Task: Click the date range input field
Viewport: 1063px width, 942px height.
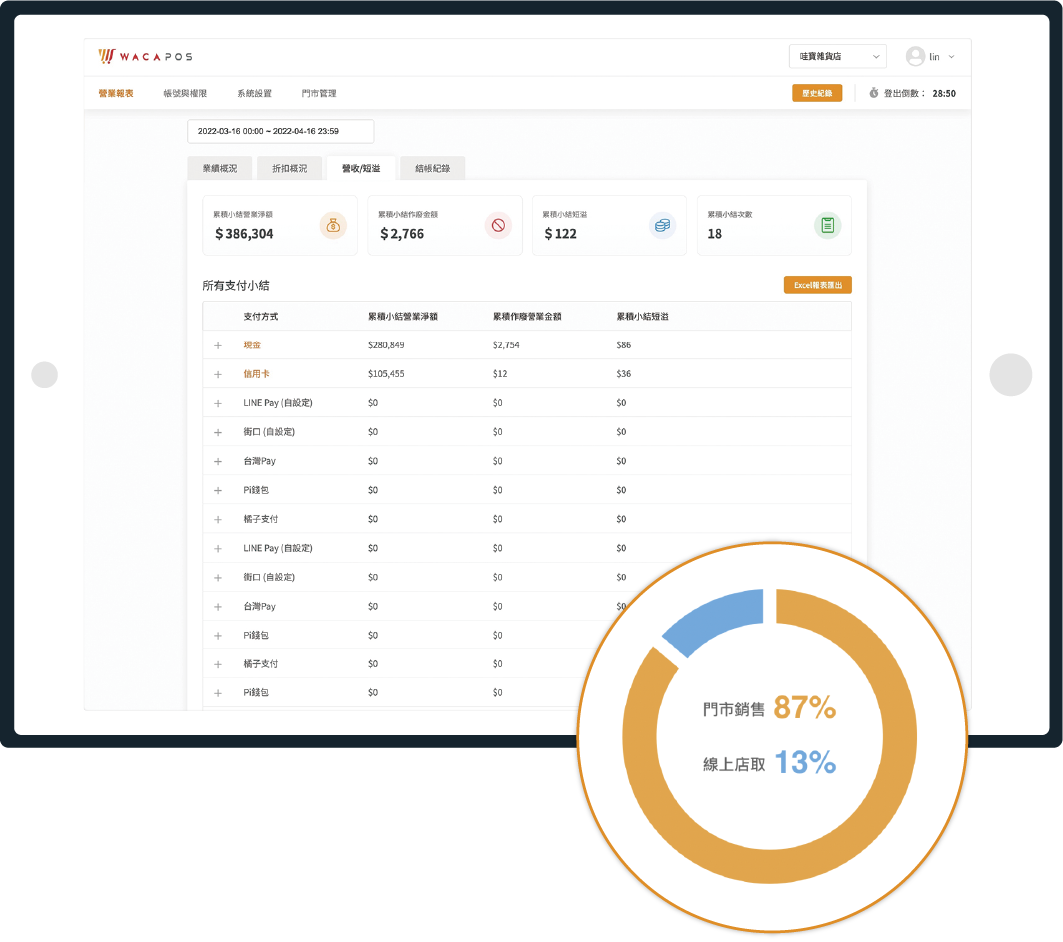Action: (280, 131)
